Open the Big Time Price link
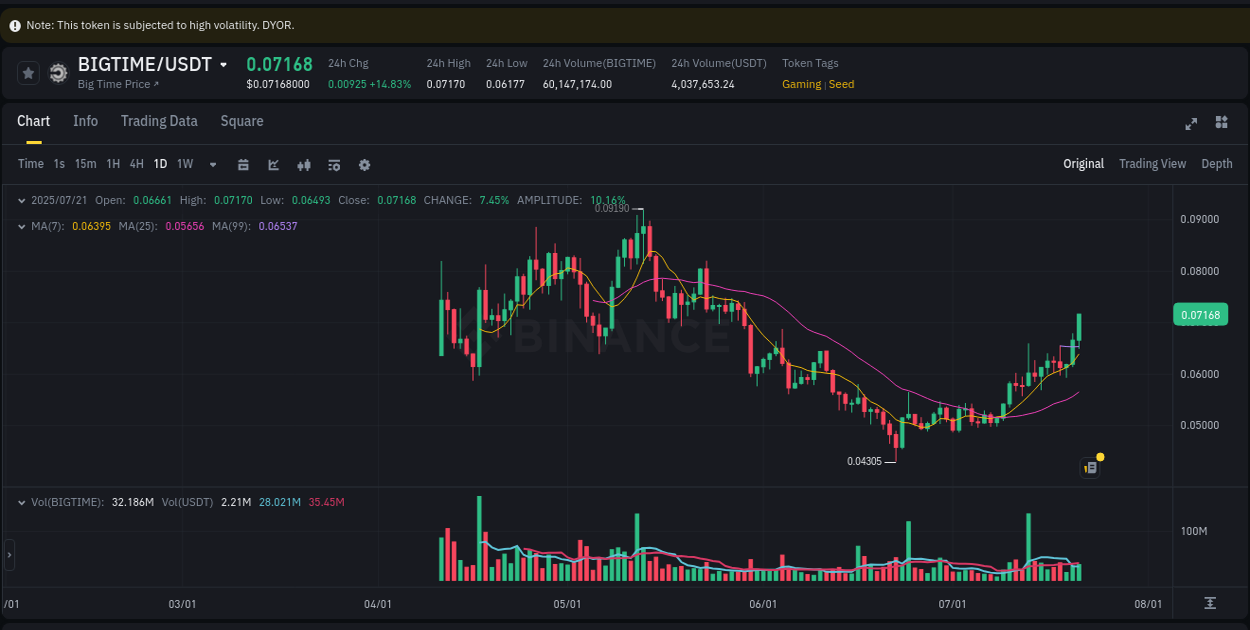Screen dimensions: 1250x630 click(x=110, y=84)
